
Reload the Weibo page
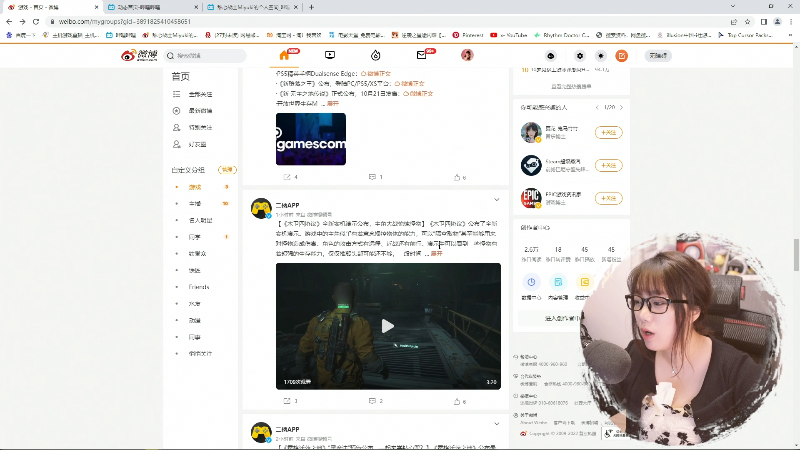click(x=36, y=21)
